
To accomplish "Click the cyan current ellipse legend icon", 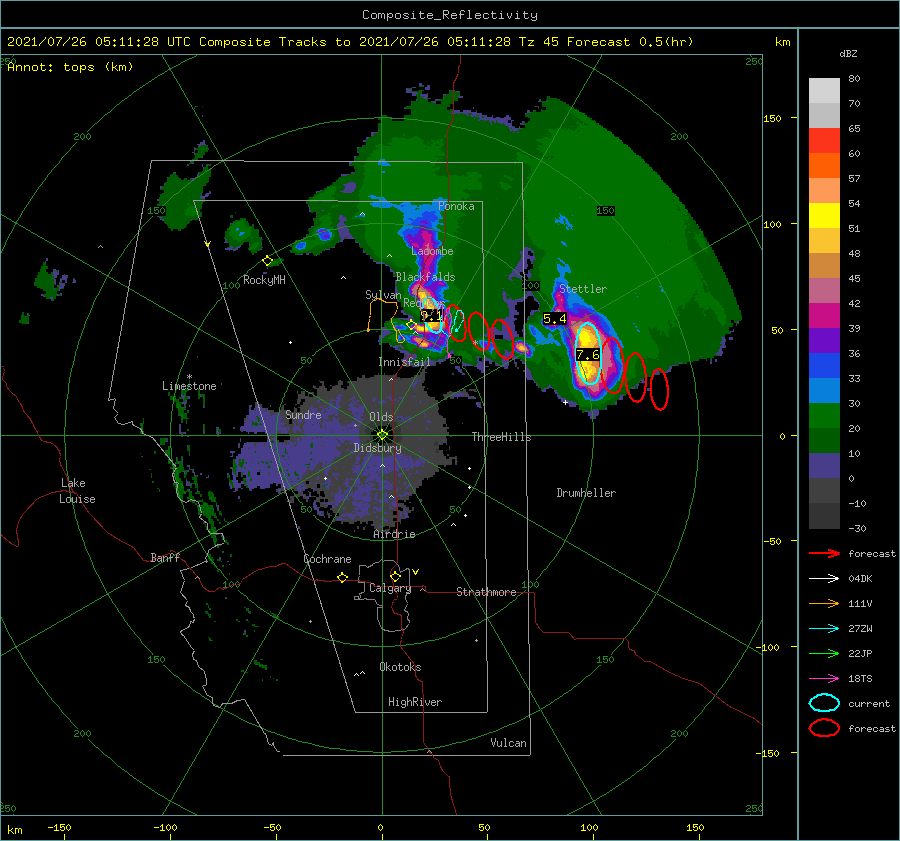I will point(824,703).
